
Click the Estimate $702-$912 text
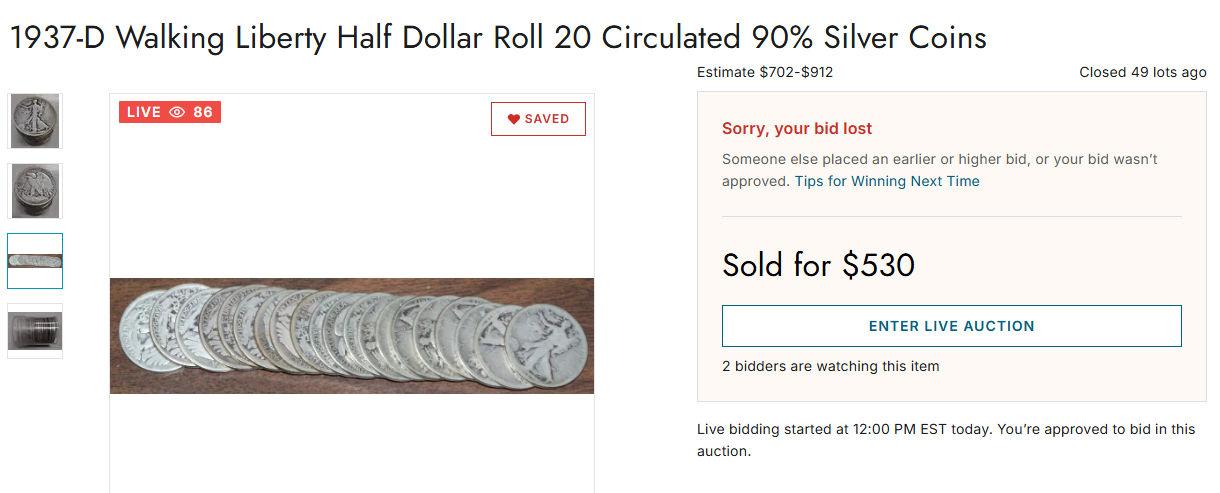(x=765, y=72)
